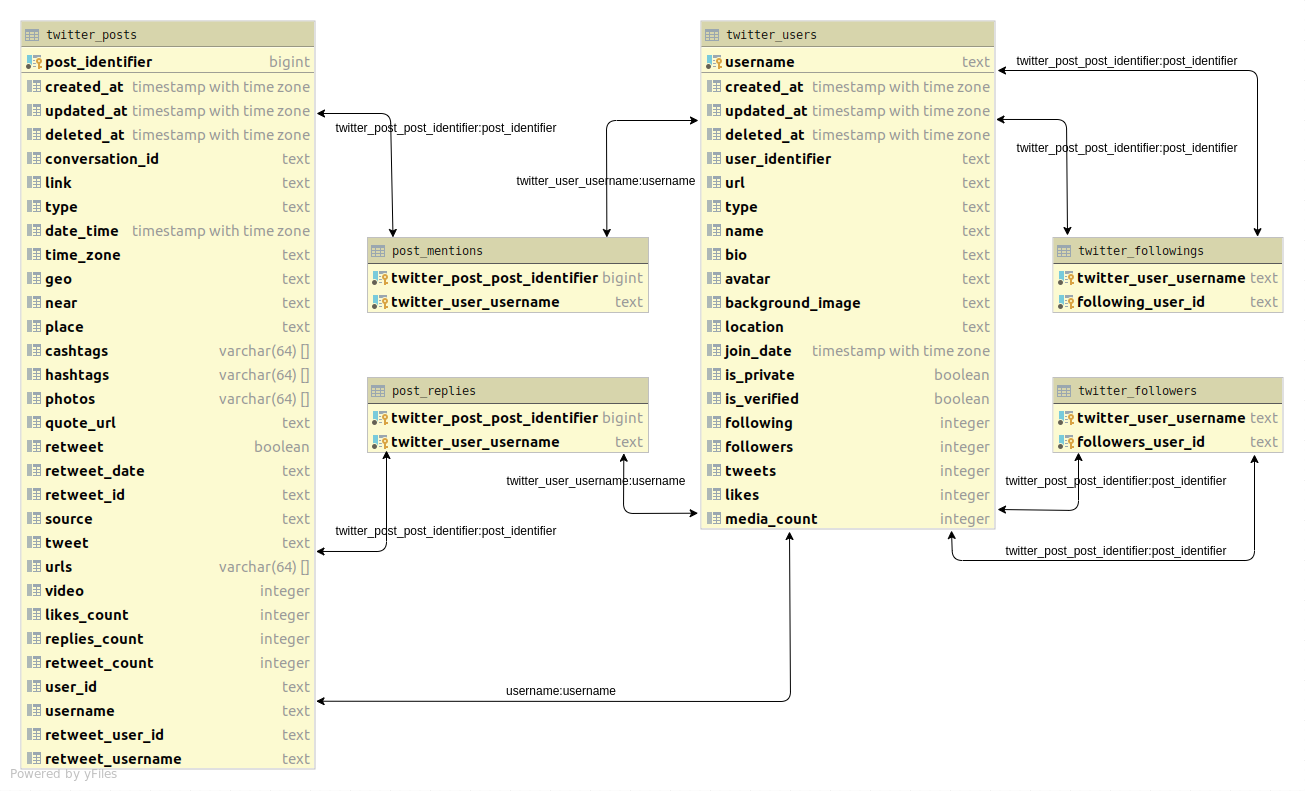This screenshot has height=791, width=1305.
Task: Select the post_mentions table title
Action: [438, 251]
